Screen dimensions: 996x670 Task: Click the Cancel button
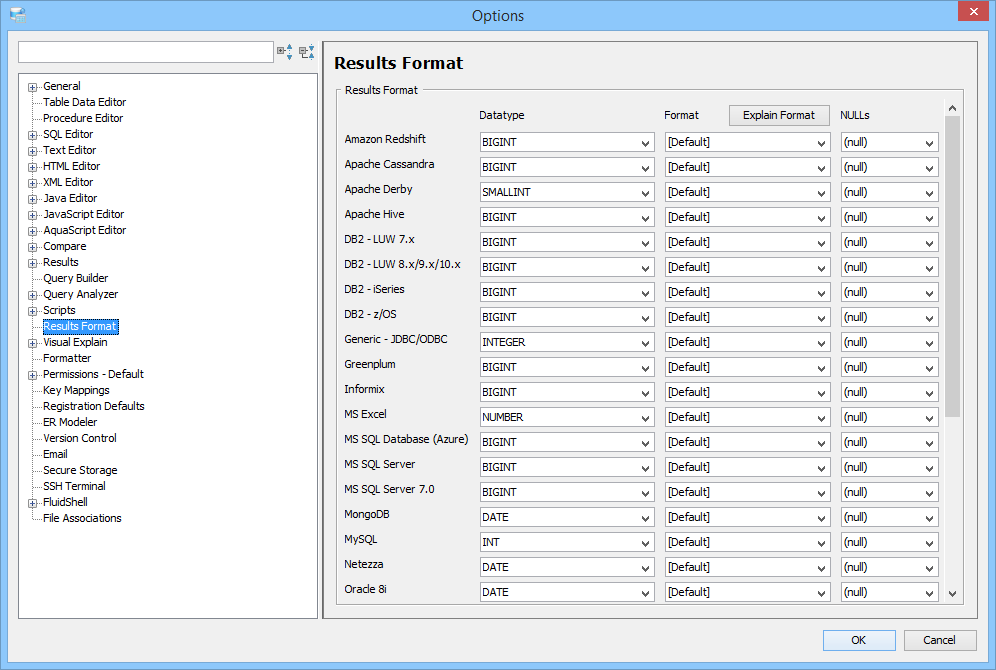pos(939,640)
